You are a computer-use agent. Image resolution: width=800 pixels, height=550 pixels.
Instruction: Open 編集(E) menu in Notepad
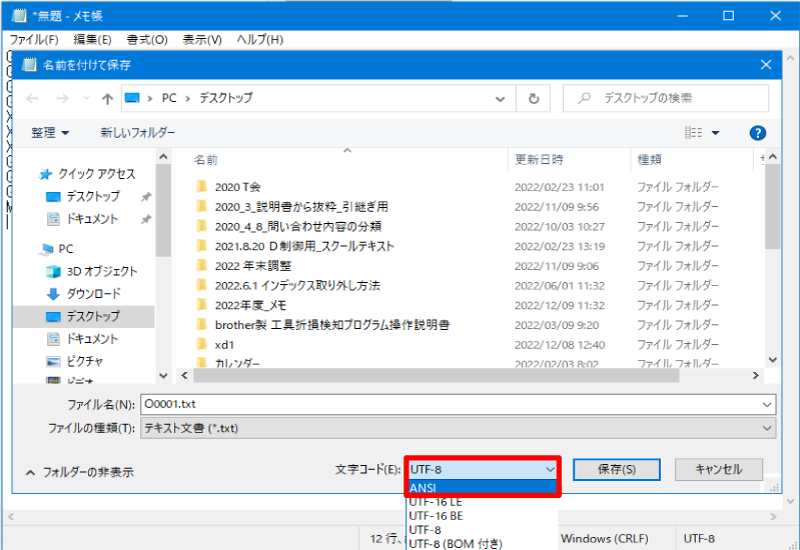tap(92, 40)
